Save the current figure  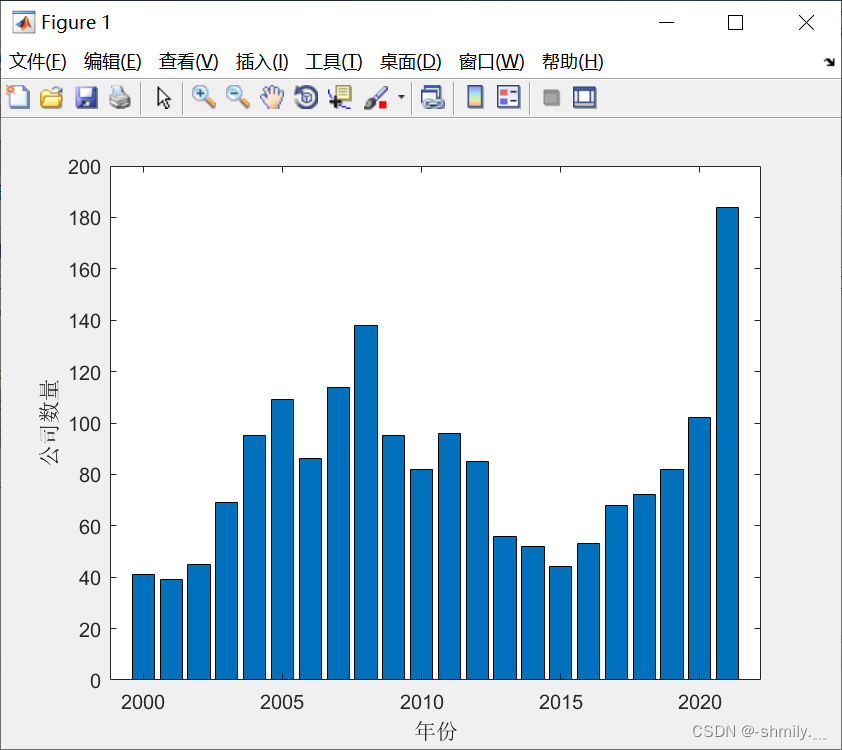click(x=86, y=97)
